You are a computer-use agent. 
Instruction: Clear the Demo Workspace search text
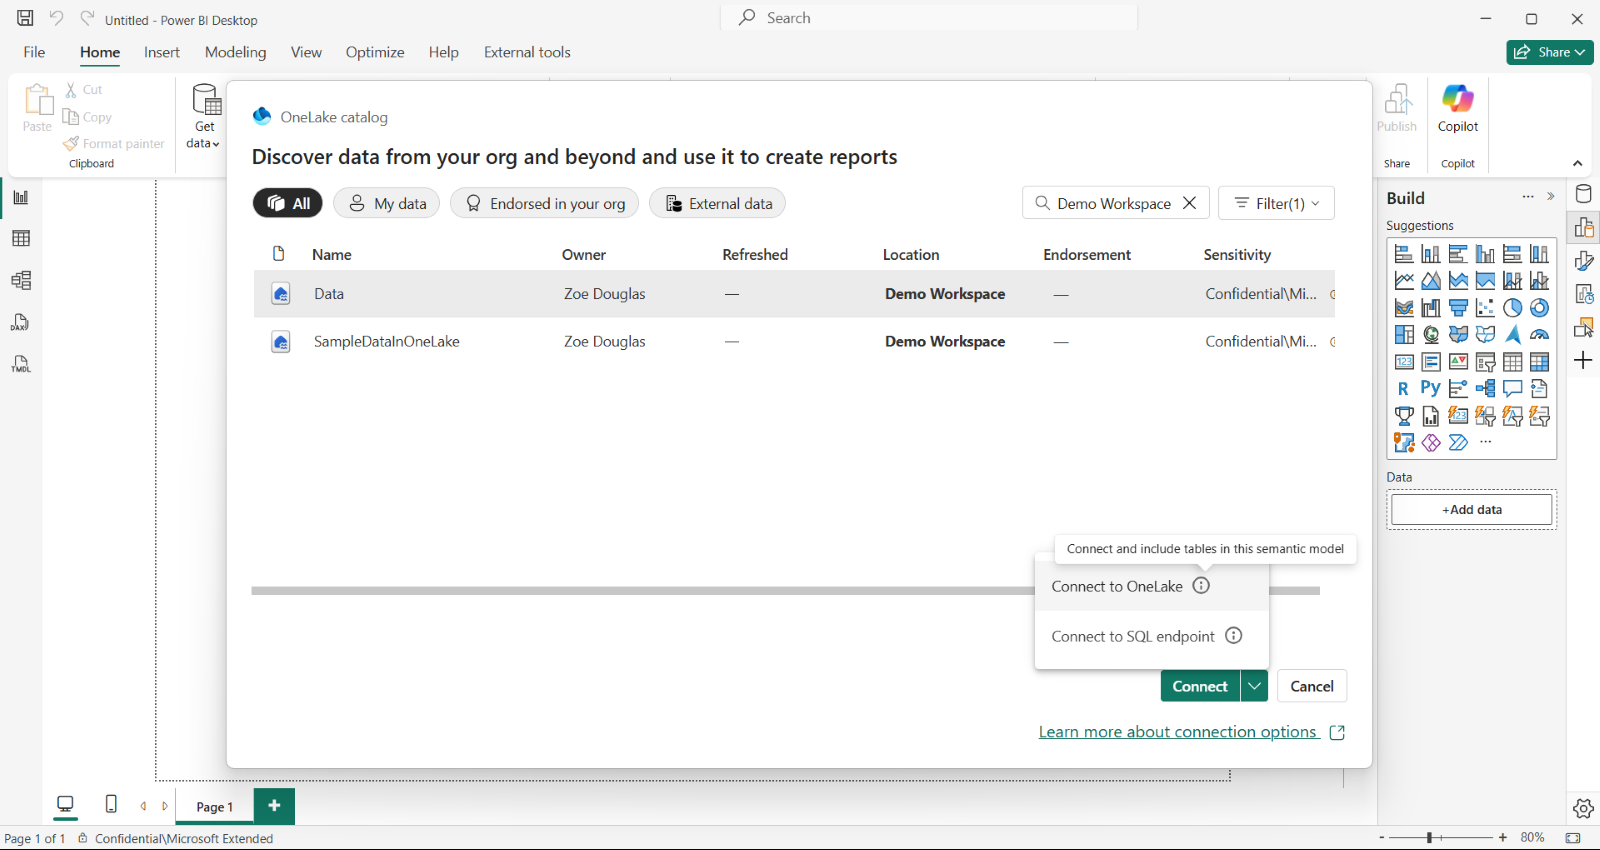(1189, 203)
